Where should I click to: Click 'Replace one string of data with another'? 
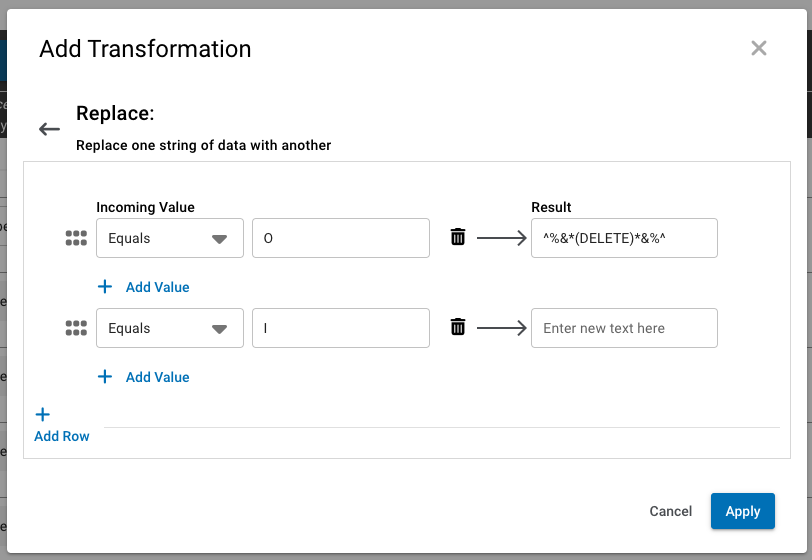tap(204, 146)
